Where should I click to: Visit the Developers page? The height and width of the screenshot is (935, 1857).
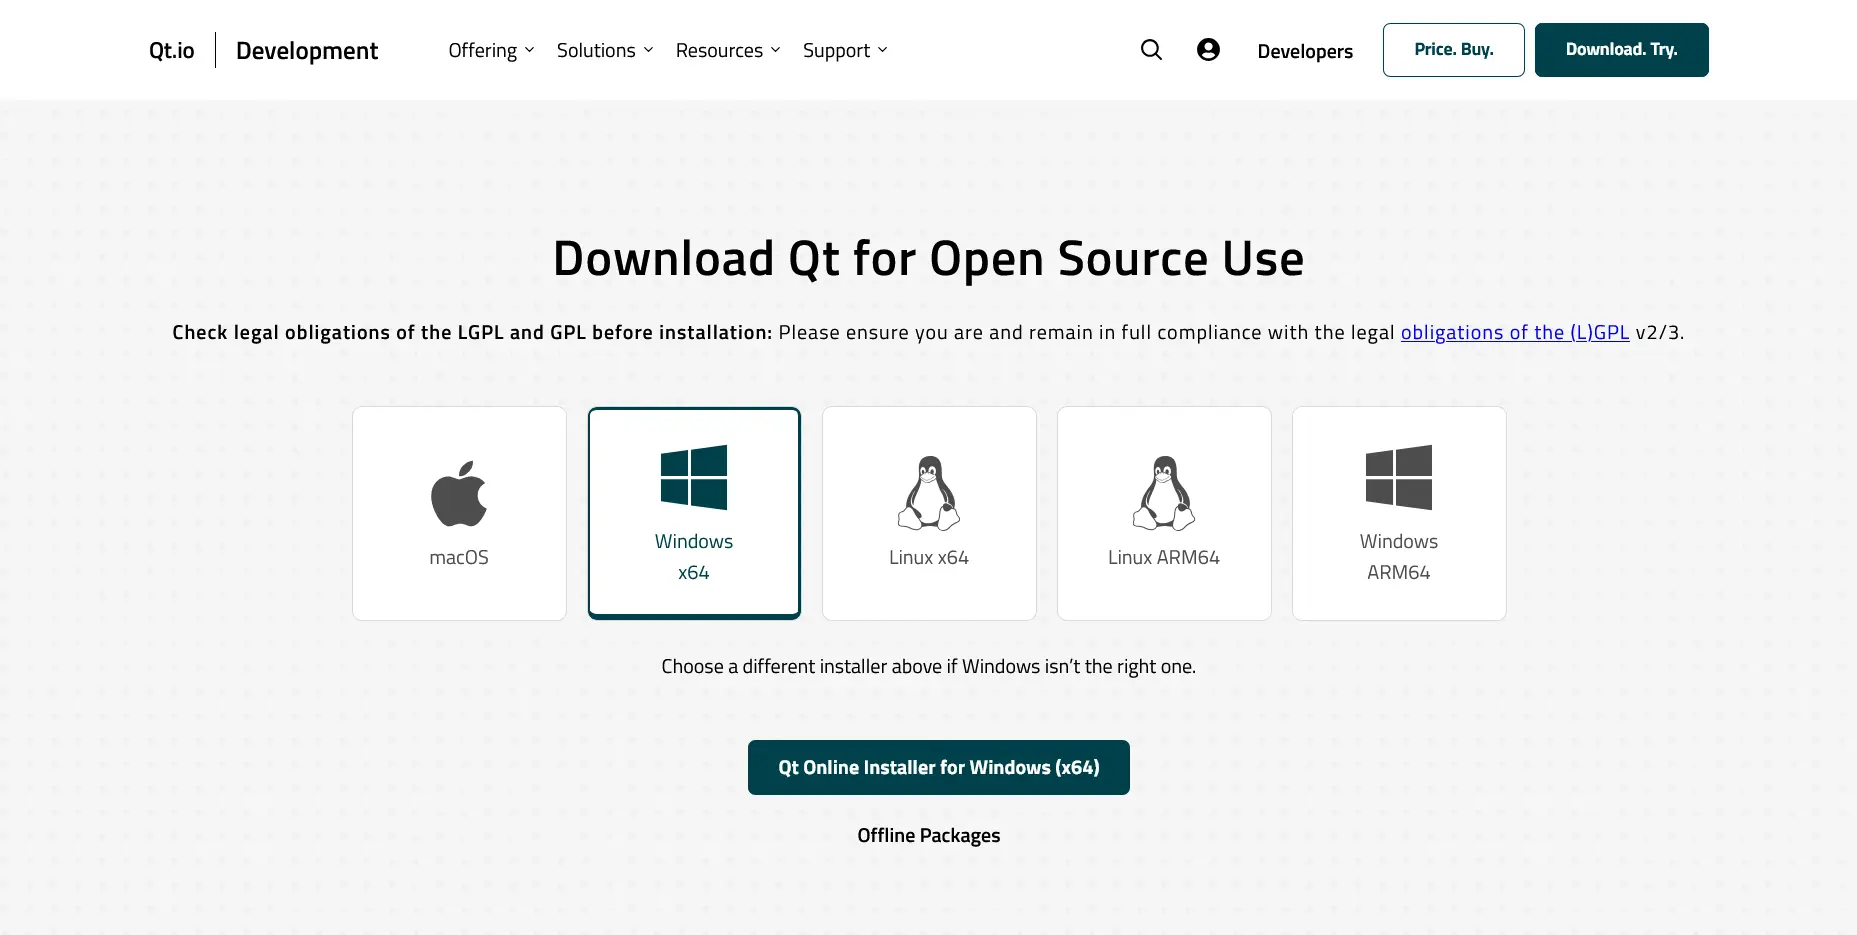[x=1305, y=51]
